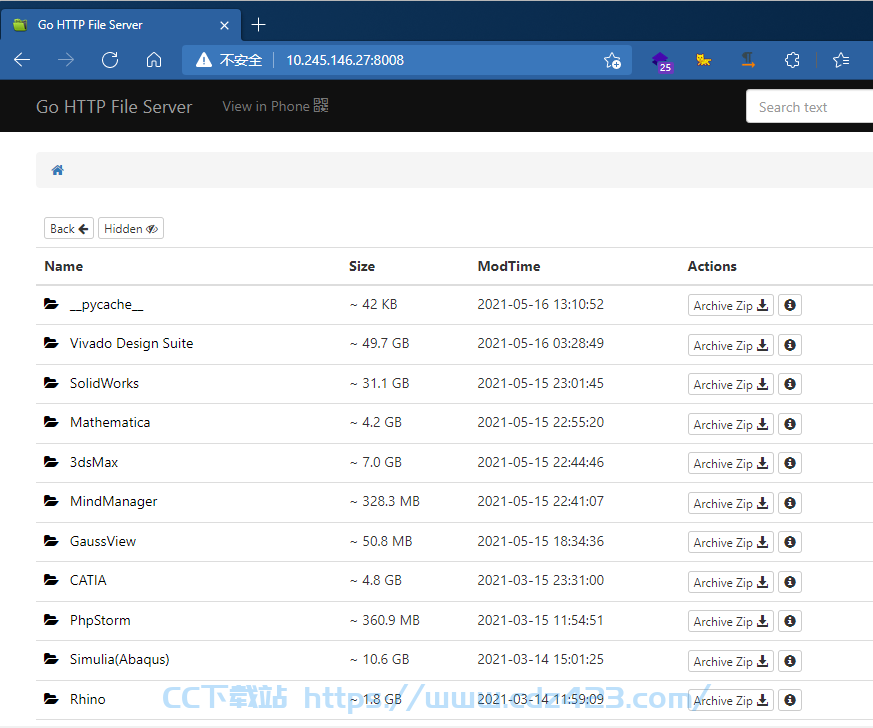Archive Zip the 3dsMax folder
Image resolution: width=873 pixels, height=728 pixels.
[x=730, y=463]
